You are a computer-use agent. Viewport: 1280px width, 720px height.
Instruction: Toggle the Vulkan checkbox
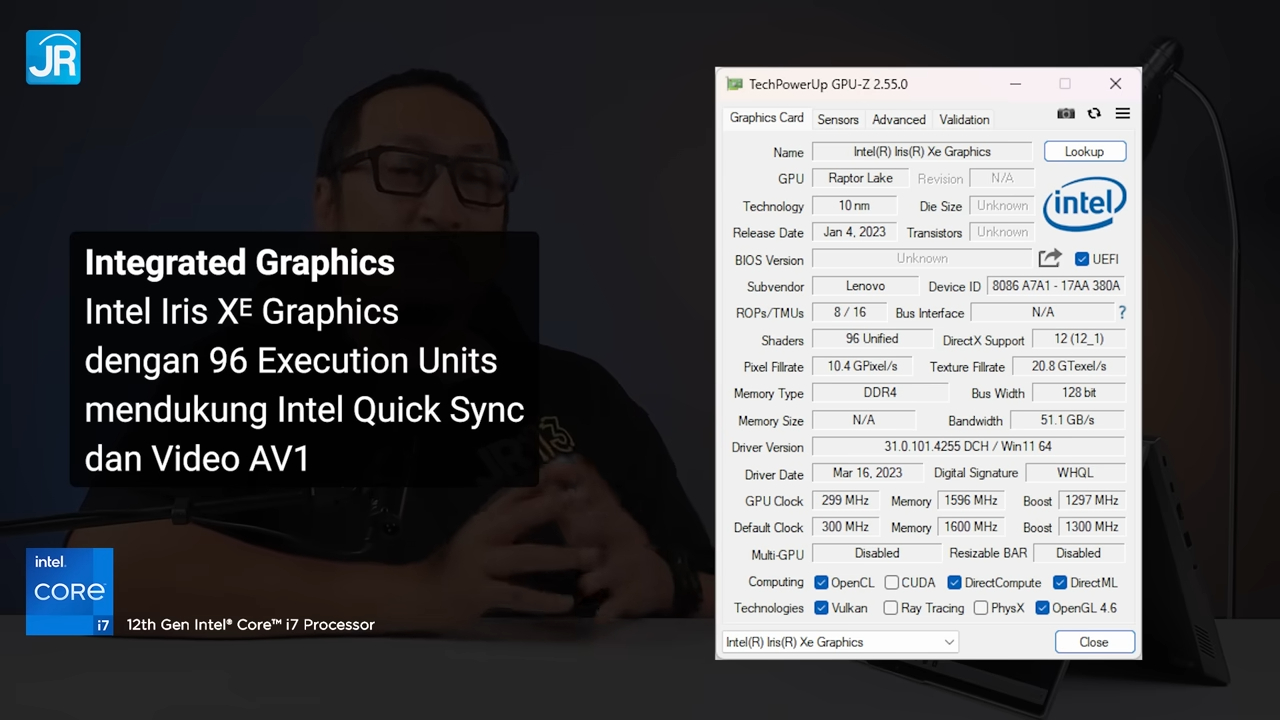point(821,608)
